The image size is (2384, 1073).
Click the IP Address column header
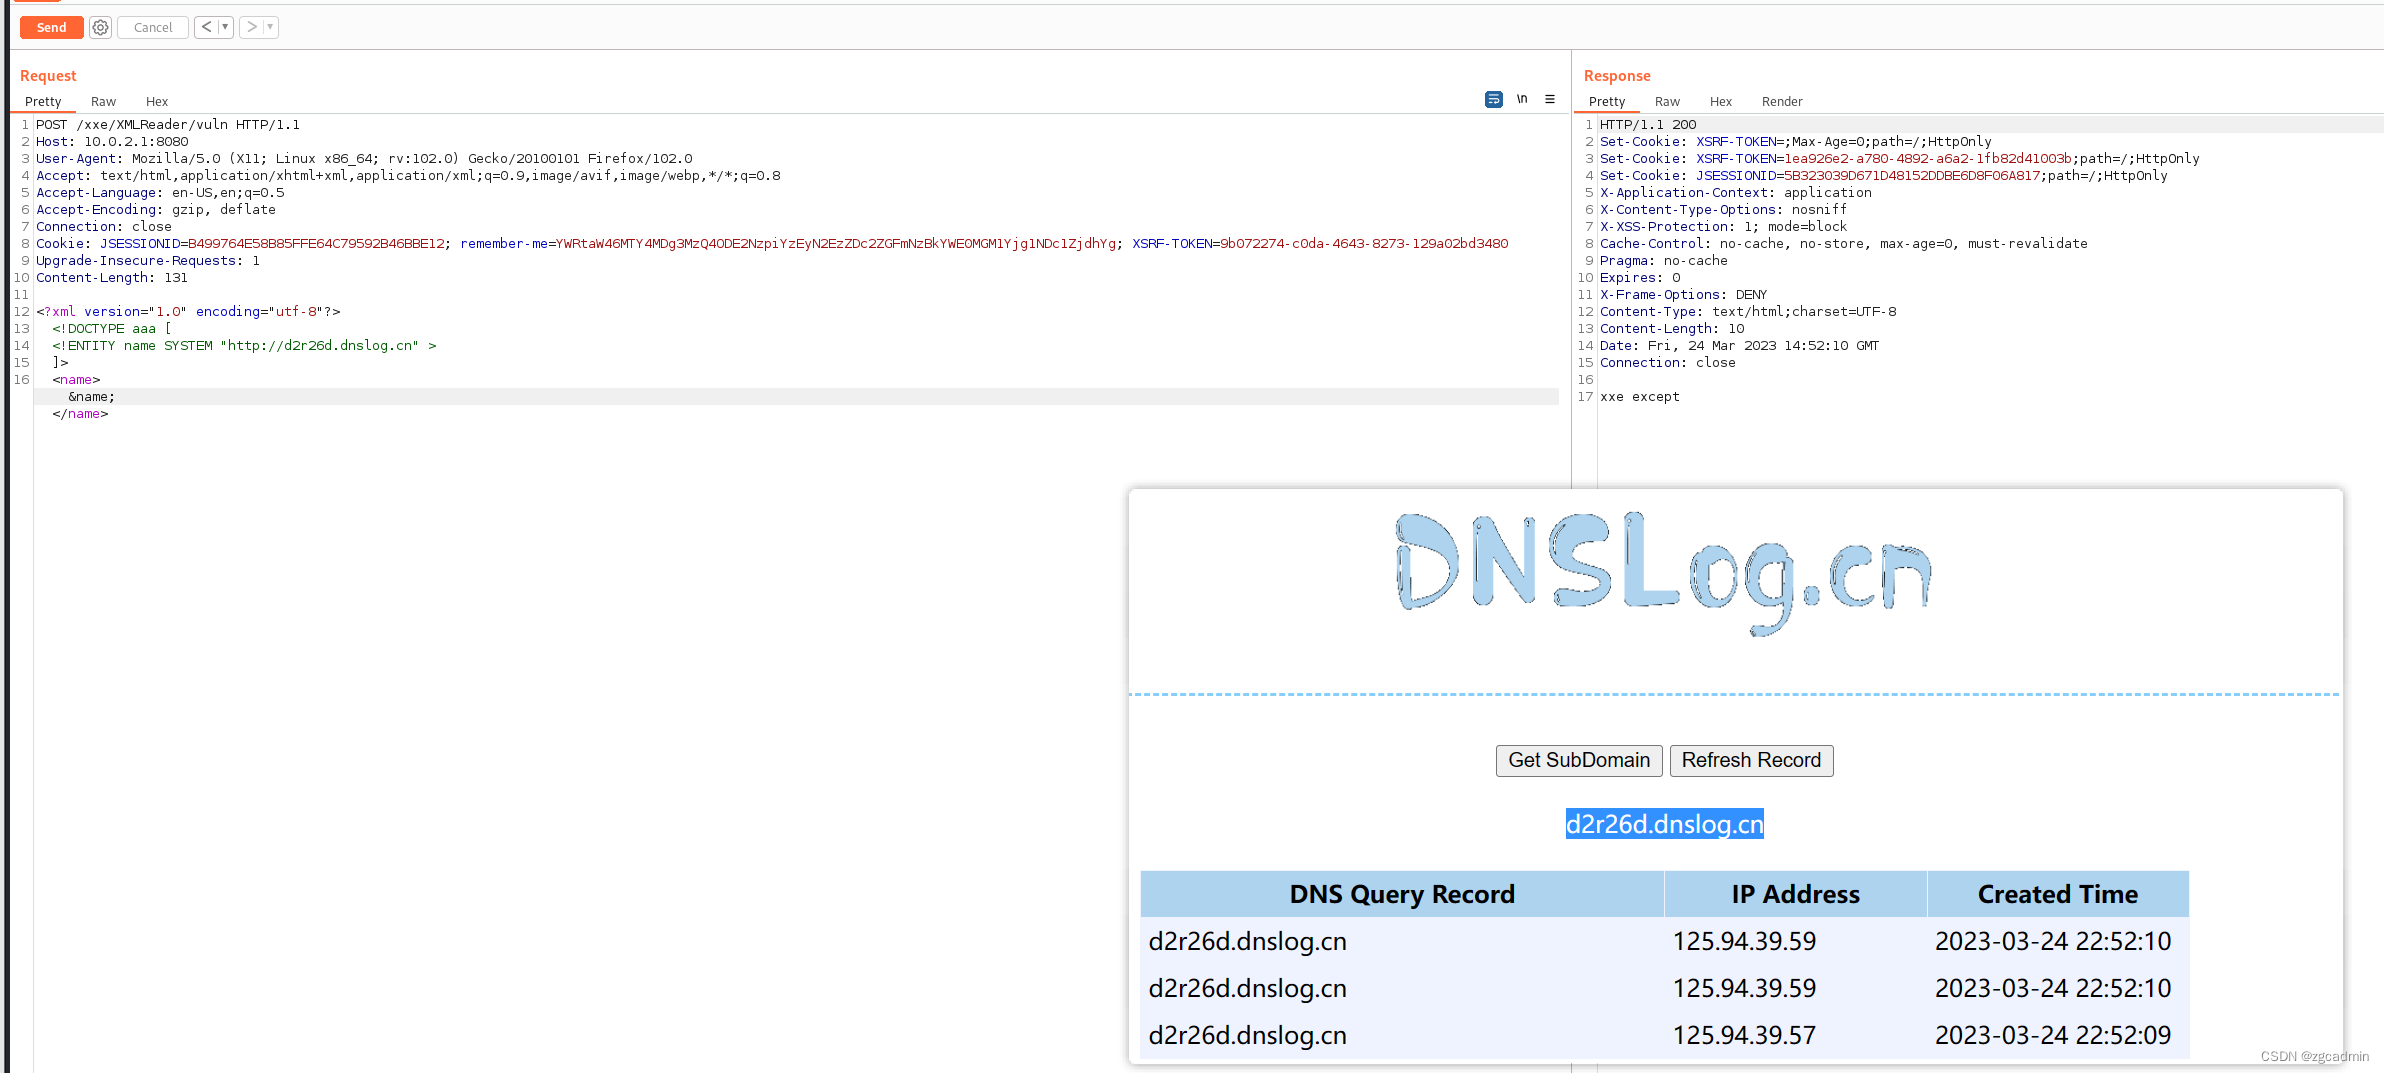point(1795,894)
